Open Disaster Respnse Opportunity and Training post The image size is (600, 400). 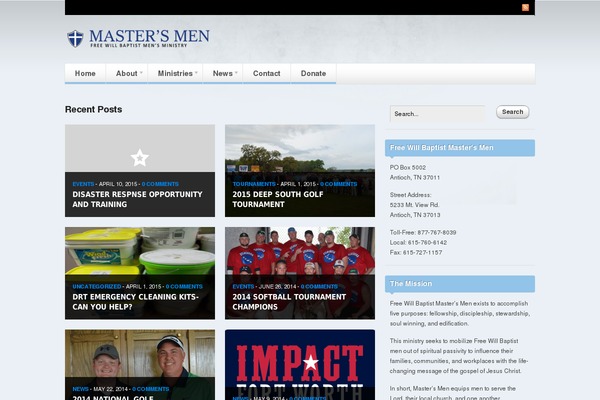(137, 199)
